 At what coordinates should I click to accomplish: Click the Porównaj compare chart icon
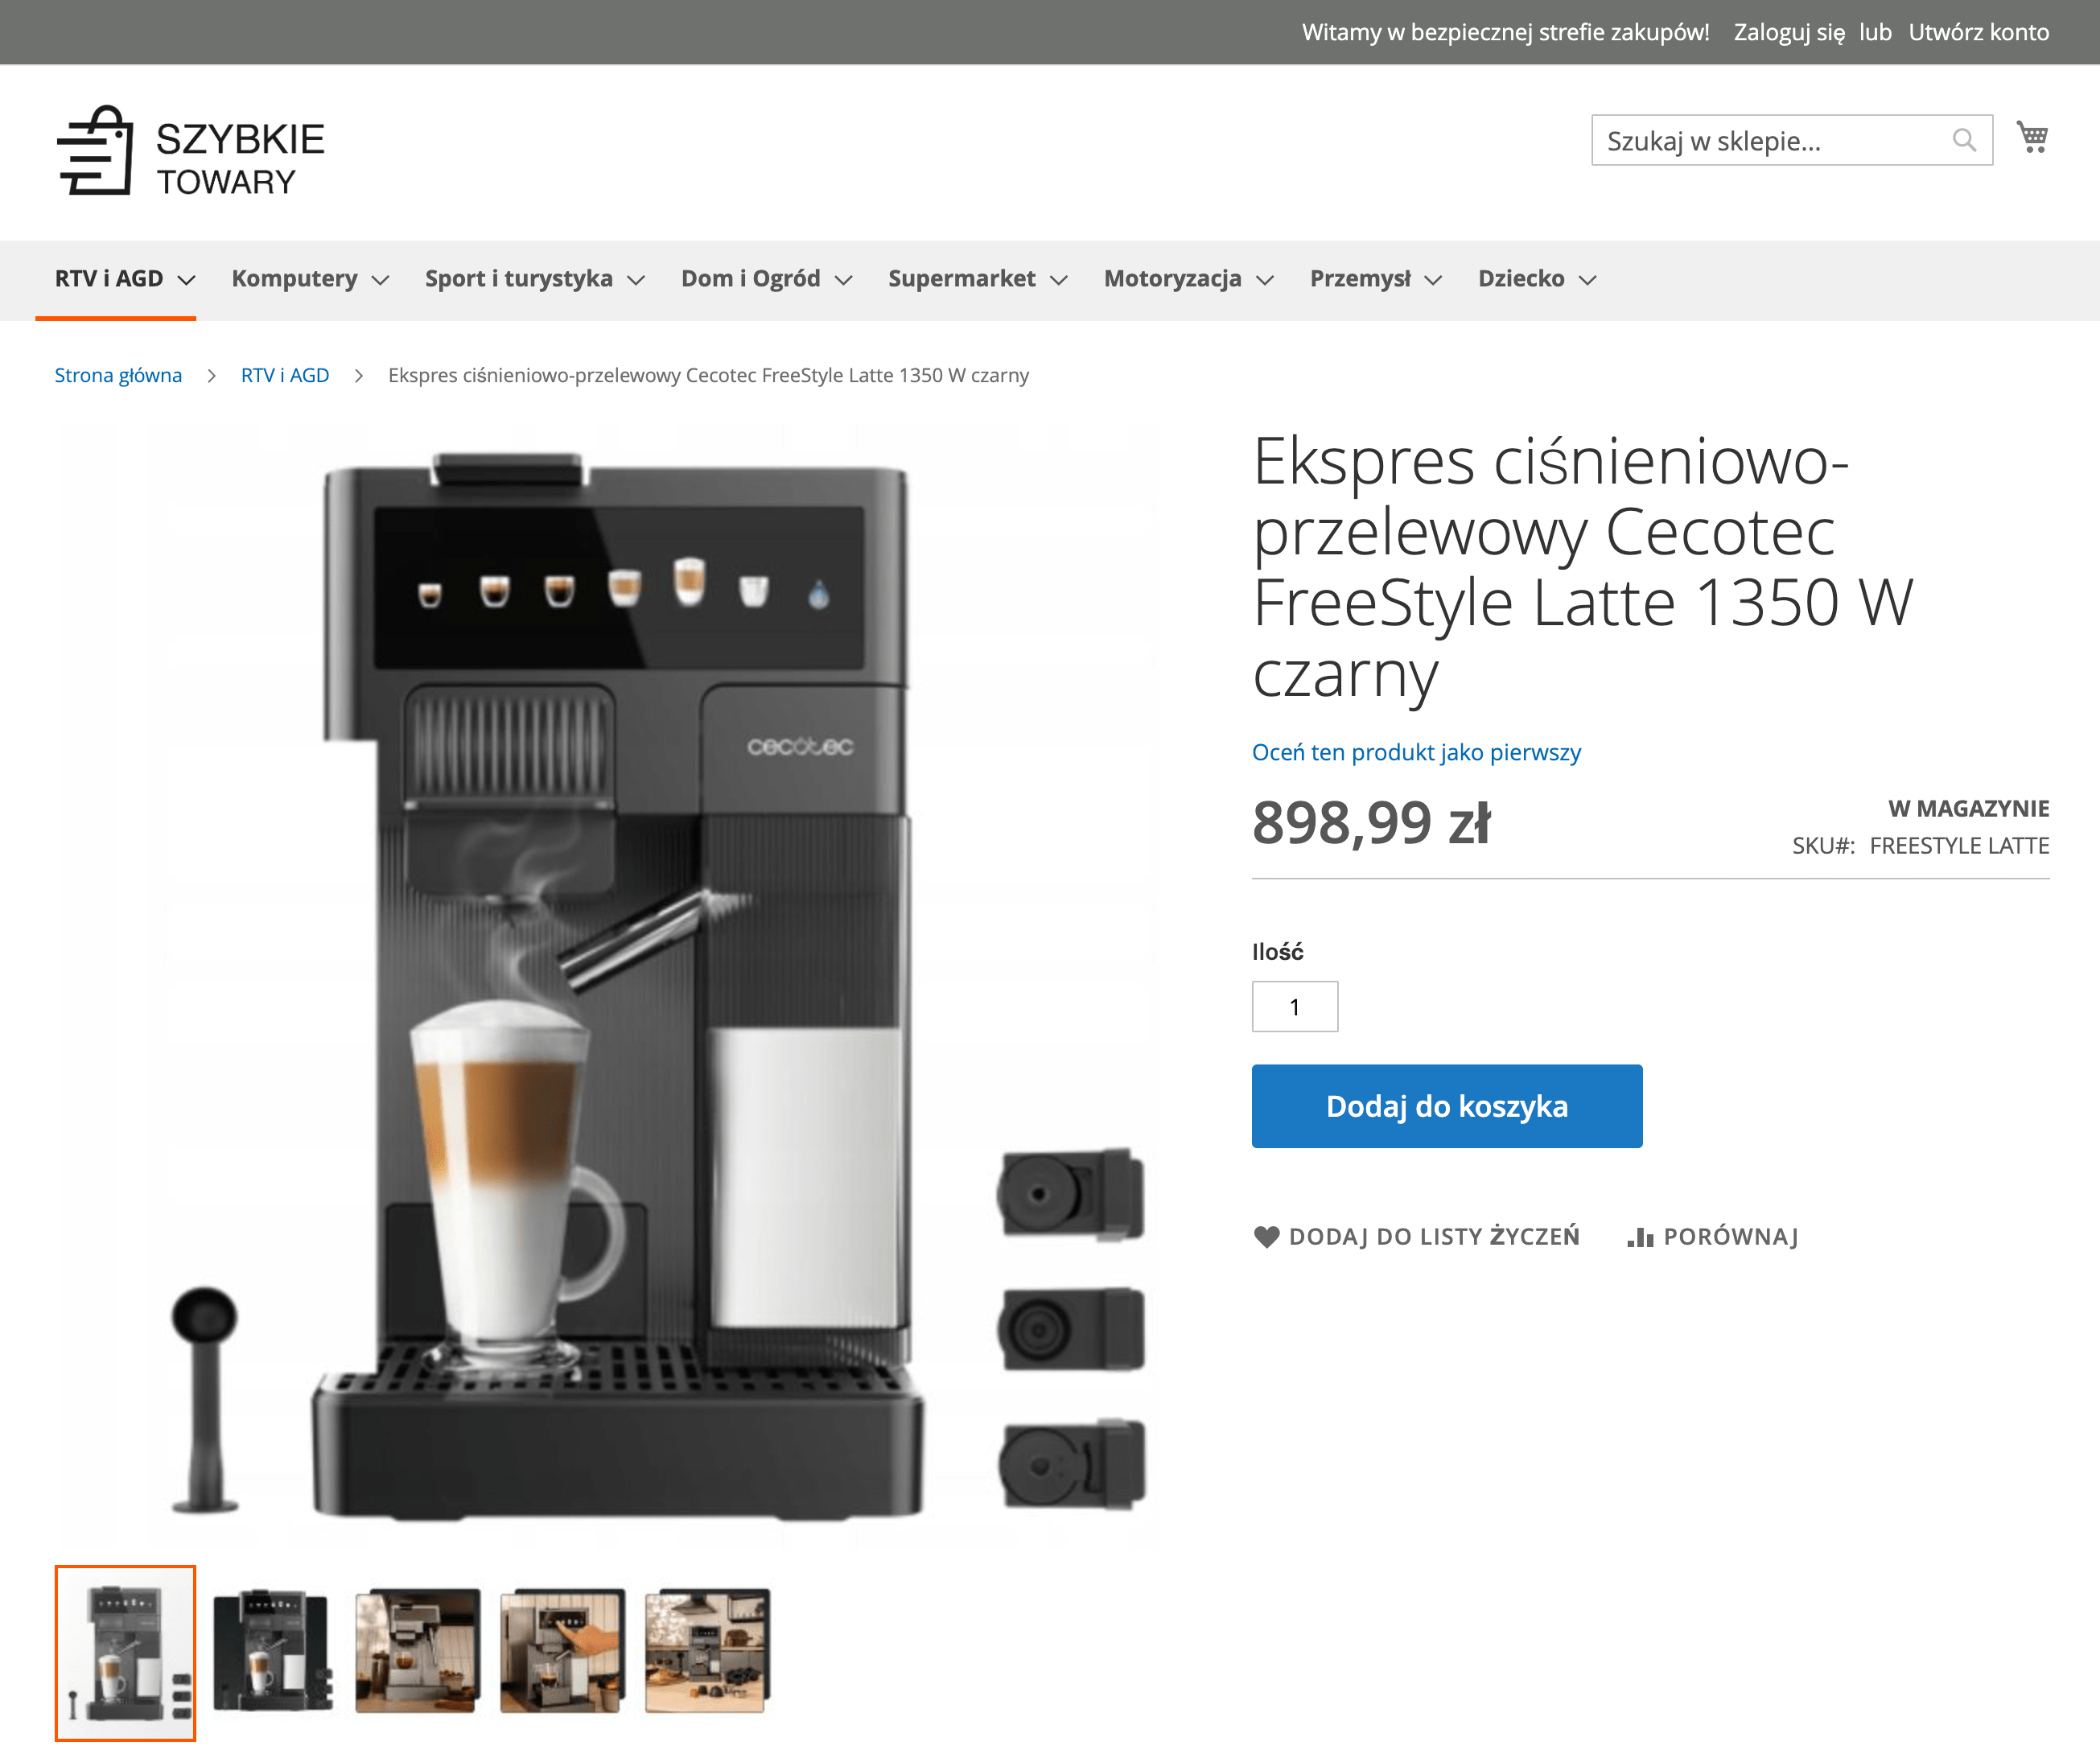[1640, 1237]
